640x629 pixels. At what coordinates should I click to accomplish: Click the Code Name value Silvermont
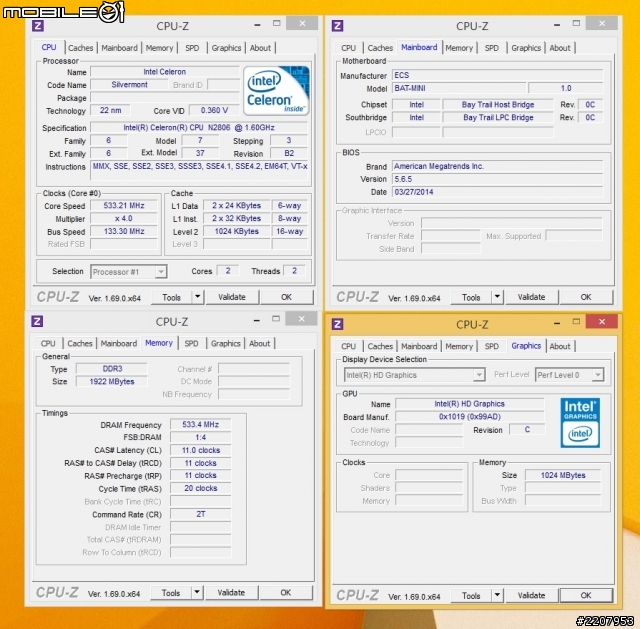coord(129,84)
